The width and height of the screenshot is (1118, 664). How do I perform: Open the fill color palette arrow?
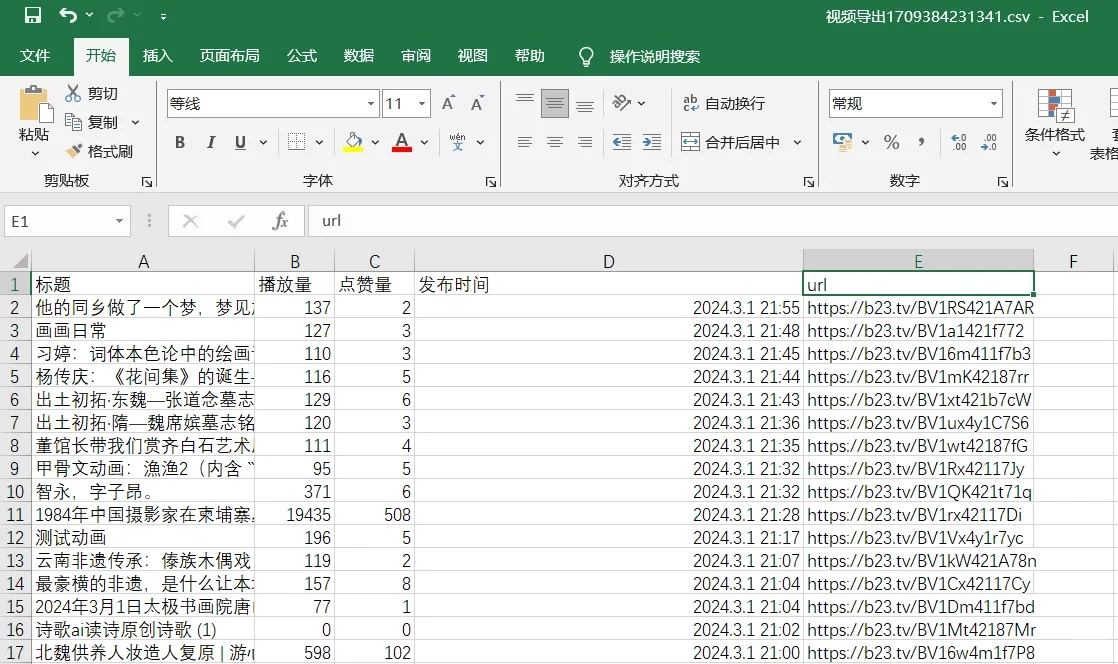(375, 143)
